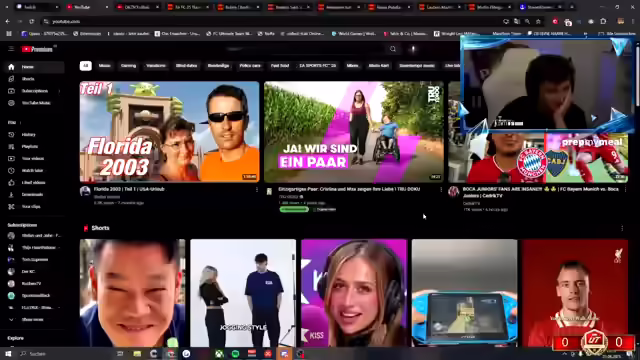The image size is (640, 360).
Task: Open History in the sidebar
Action: 33,135
